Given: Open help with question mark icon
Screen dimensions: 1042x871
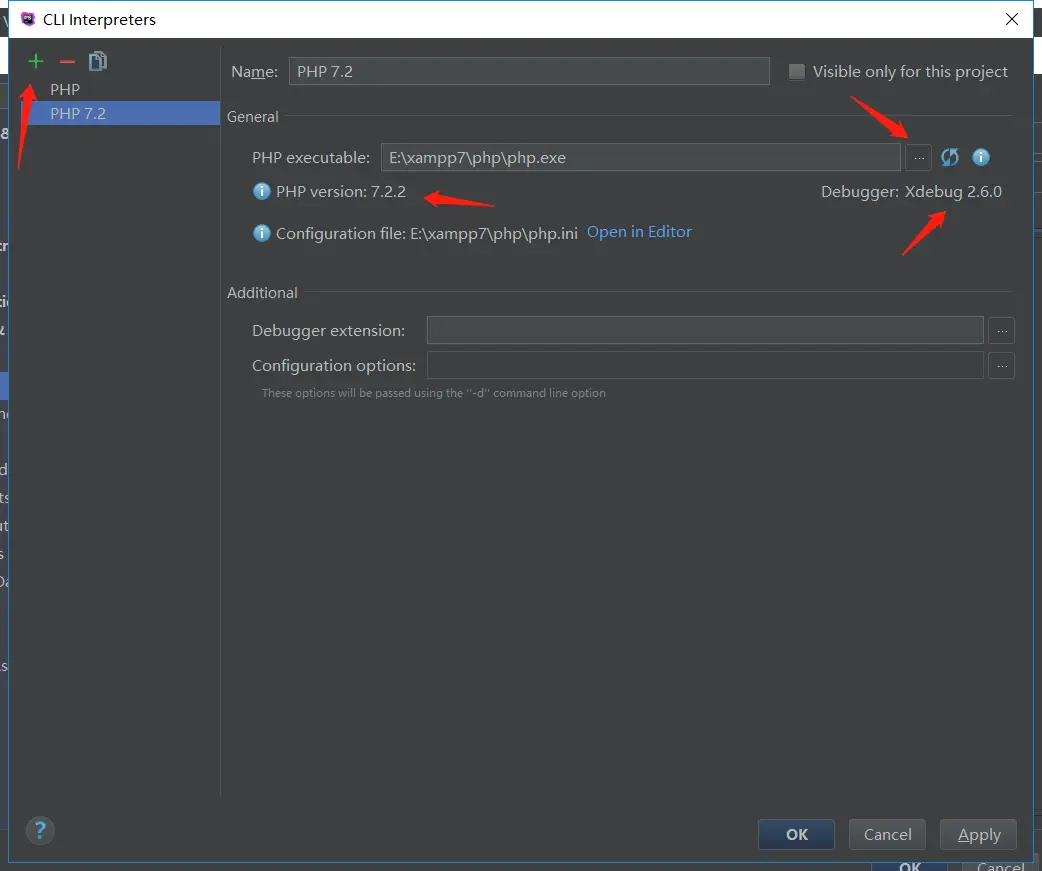Looking at the screenshot, I should 40,830.
